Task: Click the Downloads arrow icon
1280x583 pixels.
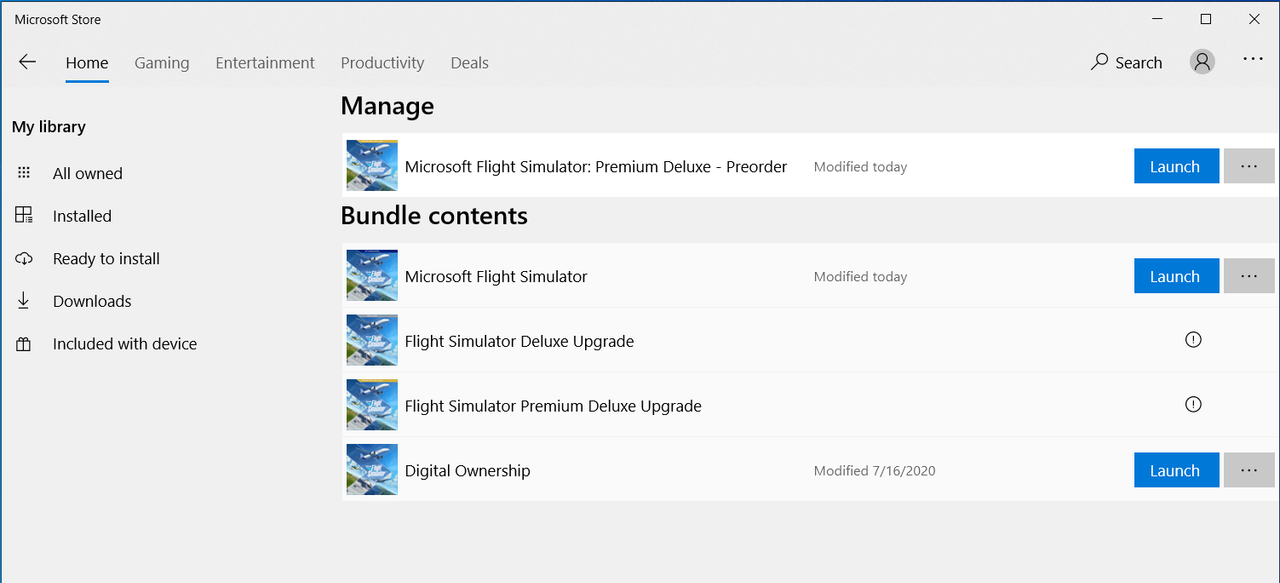Action: coord(24,301)
